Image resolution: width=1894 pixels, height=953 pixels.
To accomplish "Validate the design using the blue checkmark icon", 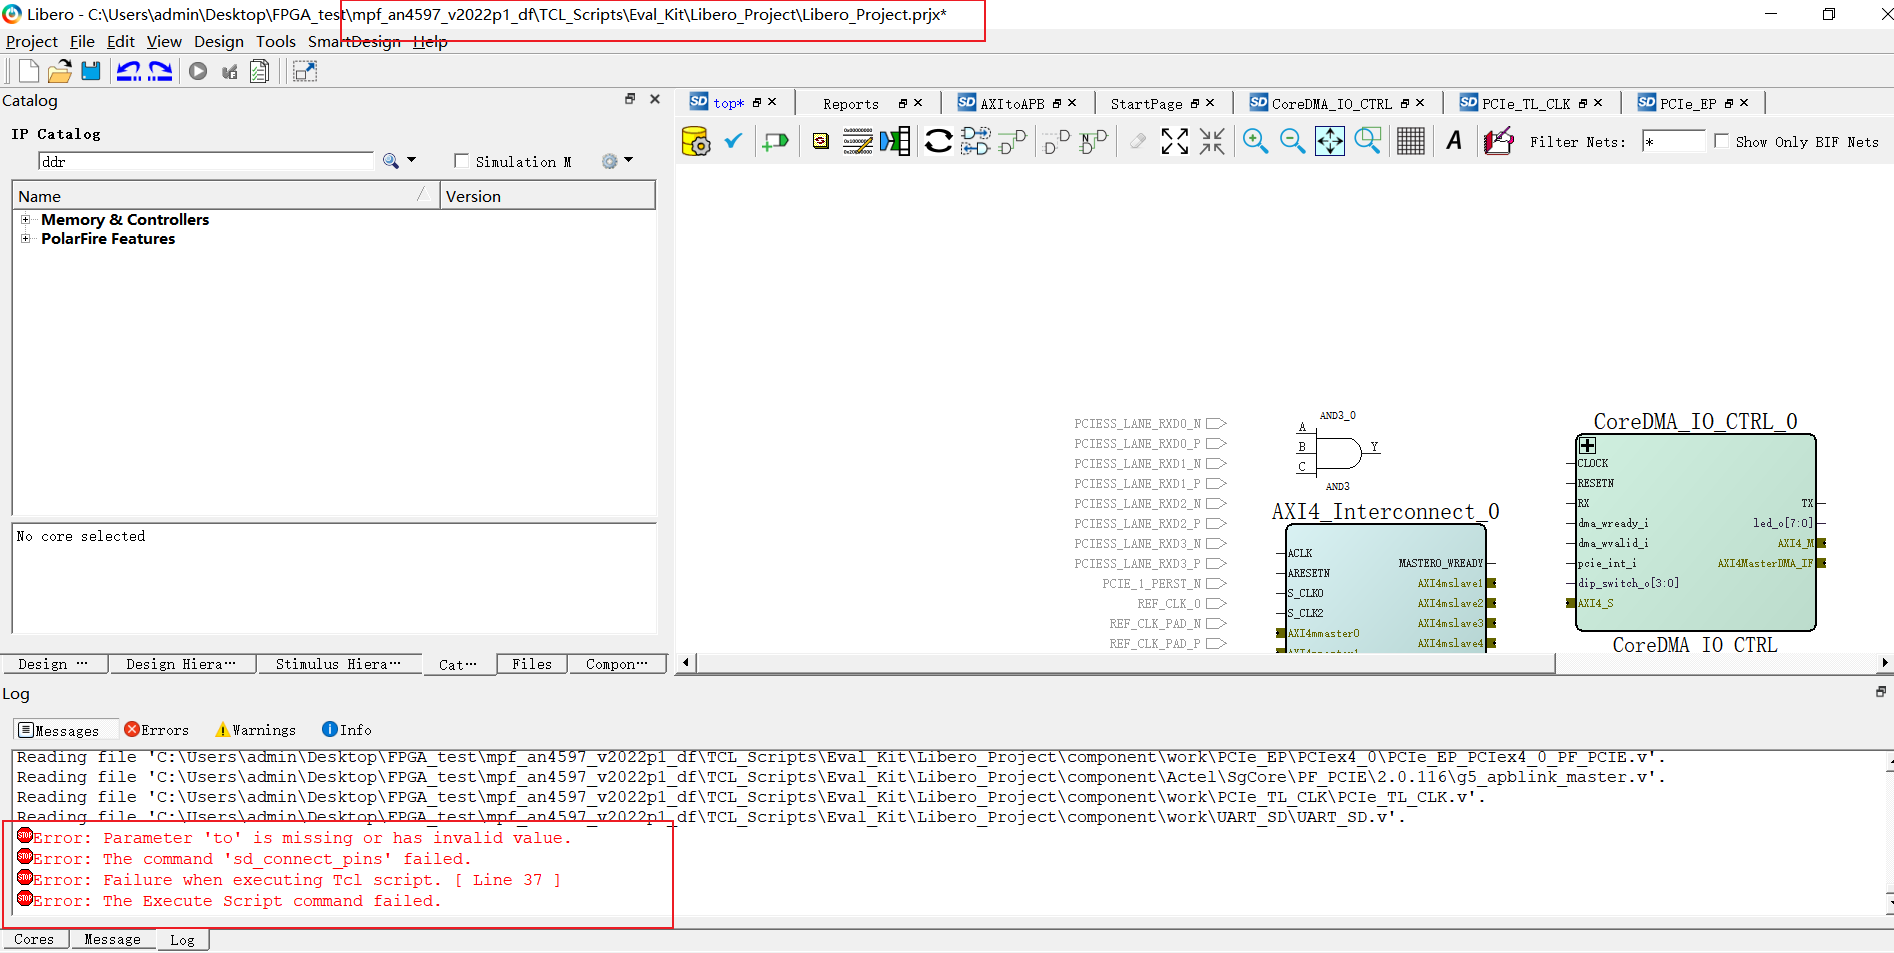I will point(733,141).
